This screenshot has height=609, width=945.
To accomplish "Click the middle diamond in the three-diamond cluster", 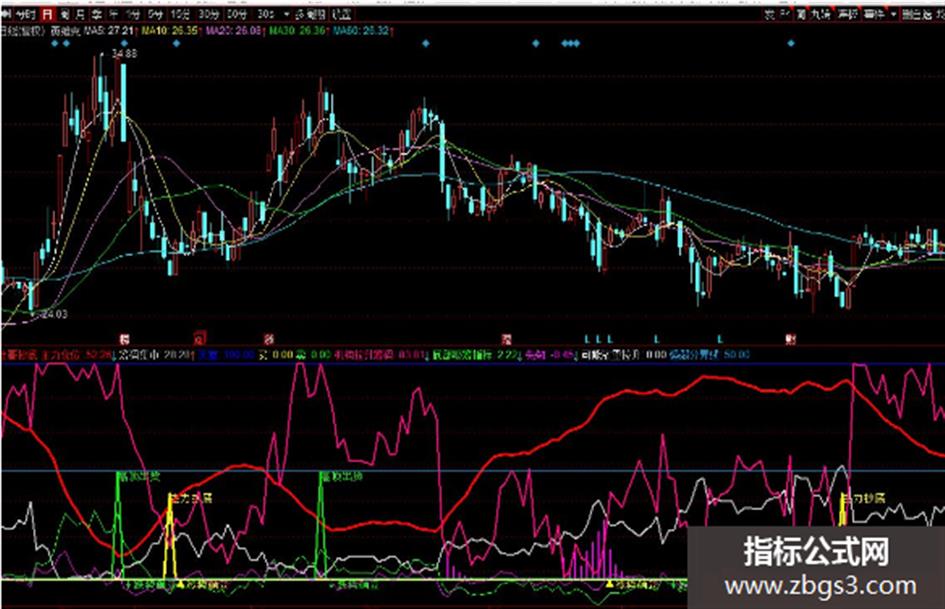I will tap(571, 43).
